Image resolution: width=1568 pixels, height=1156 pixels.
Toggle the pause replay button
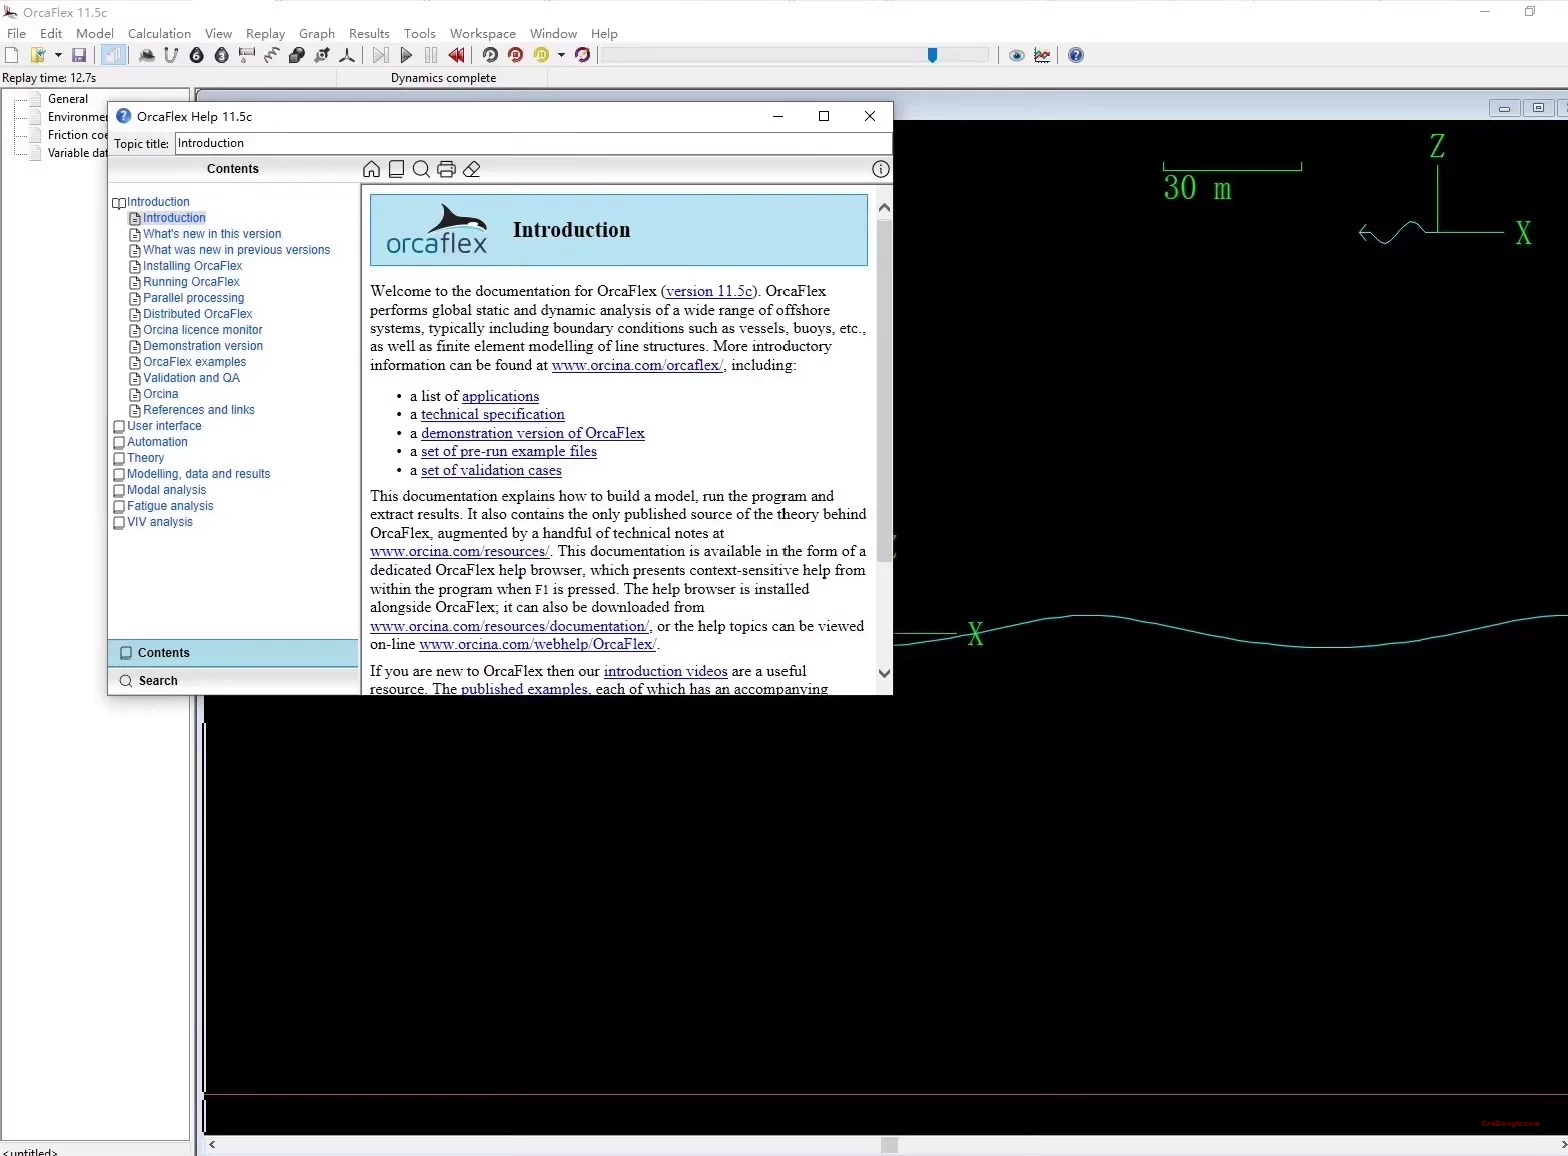coord(431,55)
